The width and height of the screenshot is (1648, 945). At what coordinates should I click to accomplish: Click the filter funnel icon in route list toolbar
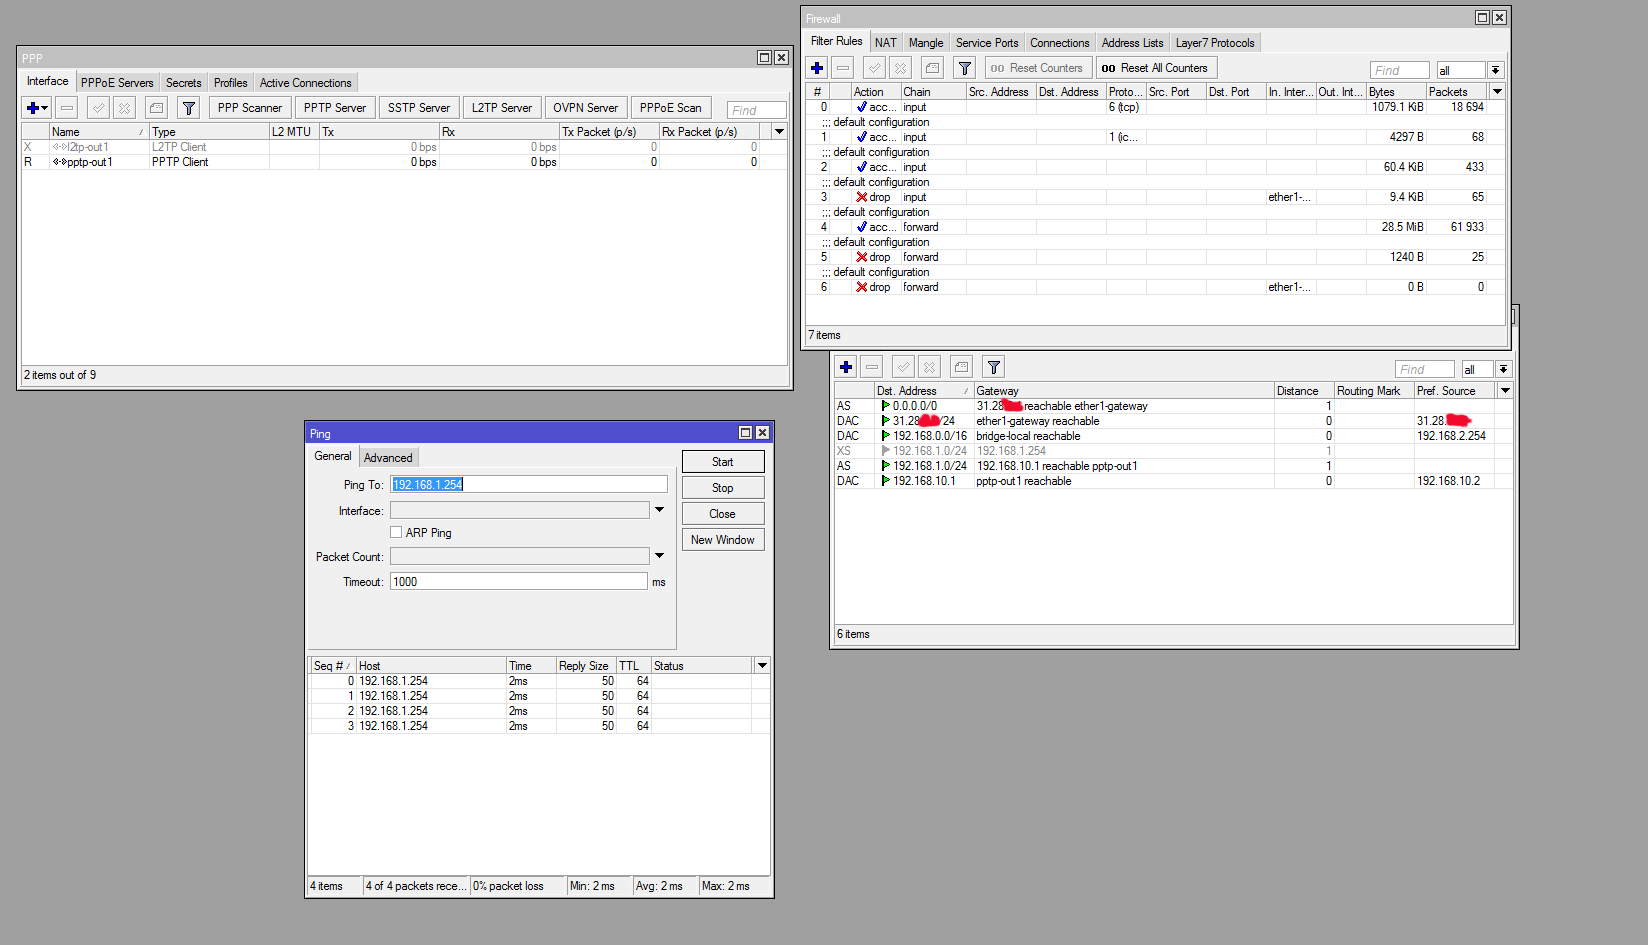tap(993, 367)
